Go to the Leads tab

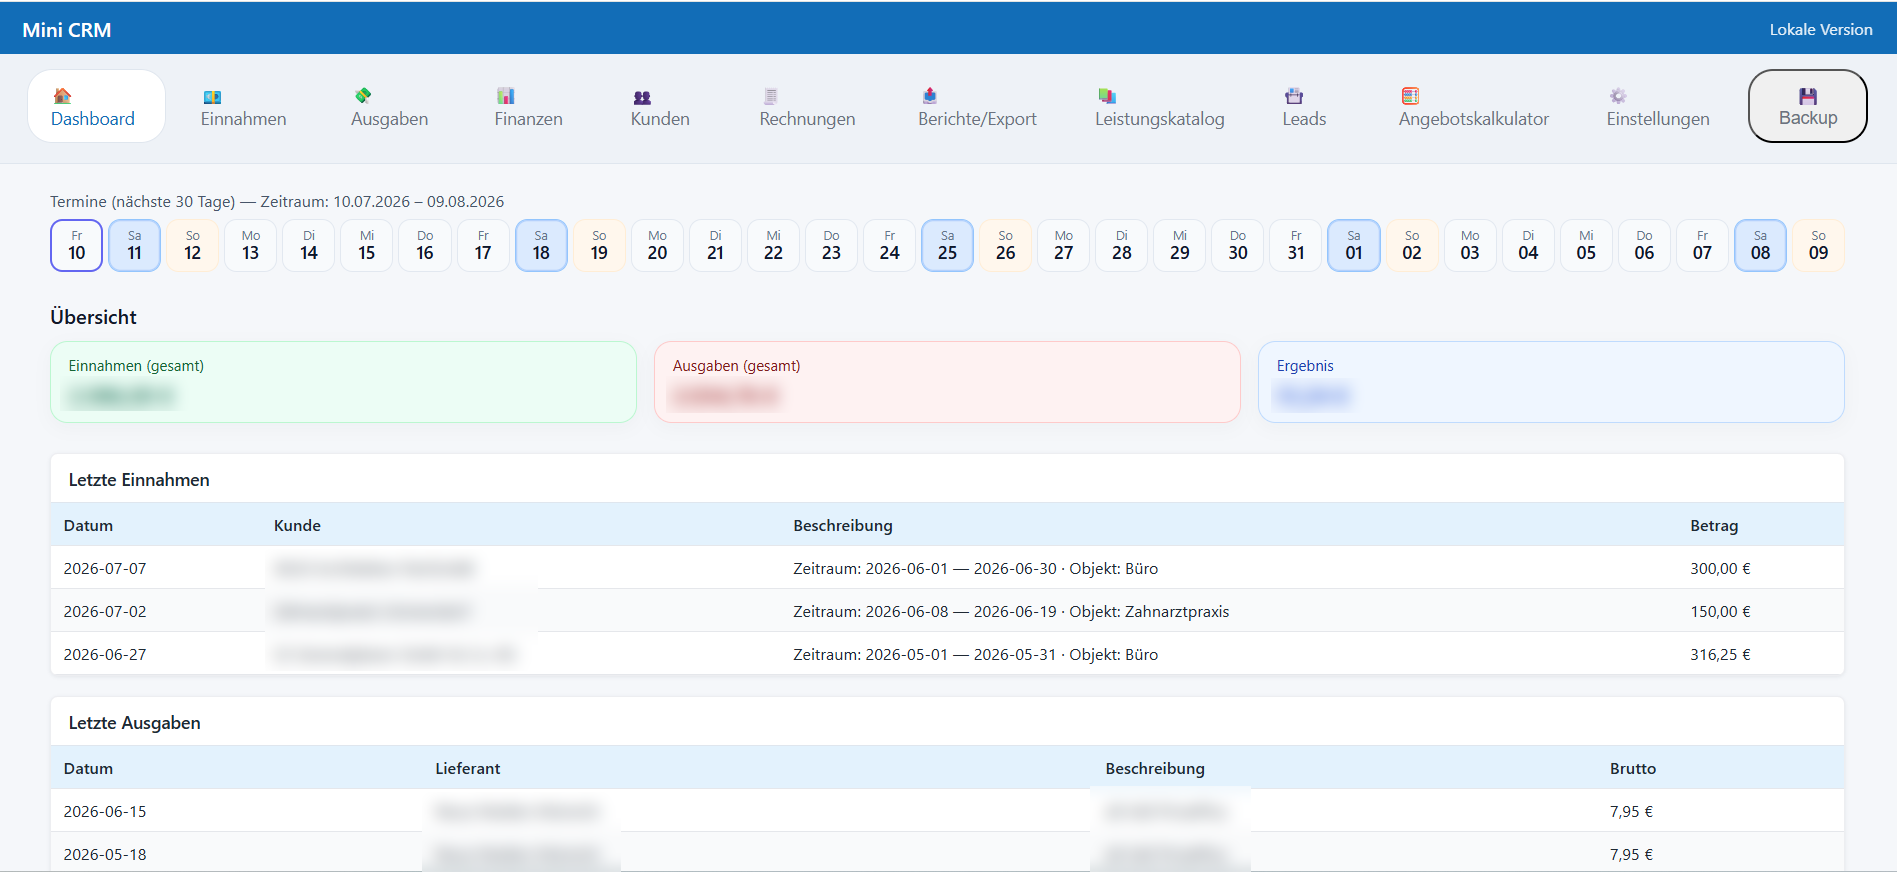(1304, 107)
